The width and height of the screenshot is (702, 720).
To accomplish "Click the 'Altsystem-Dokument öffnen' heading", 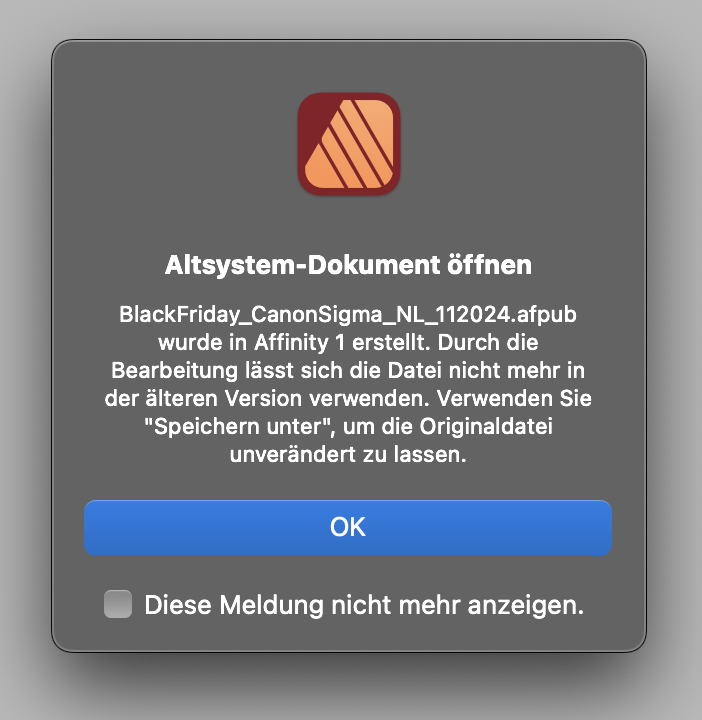I will (348, 265).
